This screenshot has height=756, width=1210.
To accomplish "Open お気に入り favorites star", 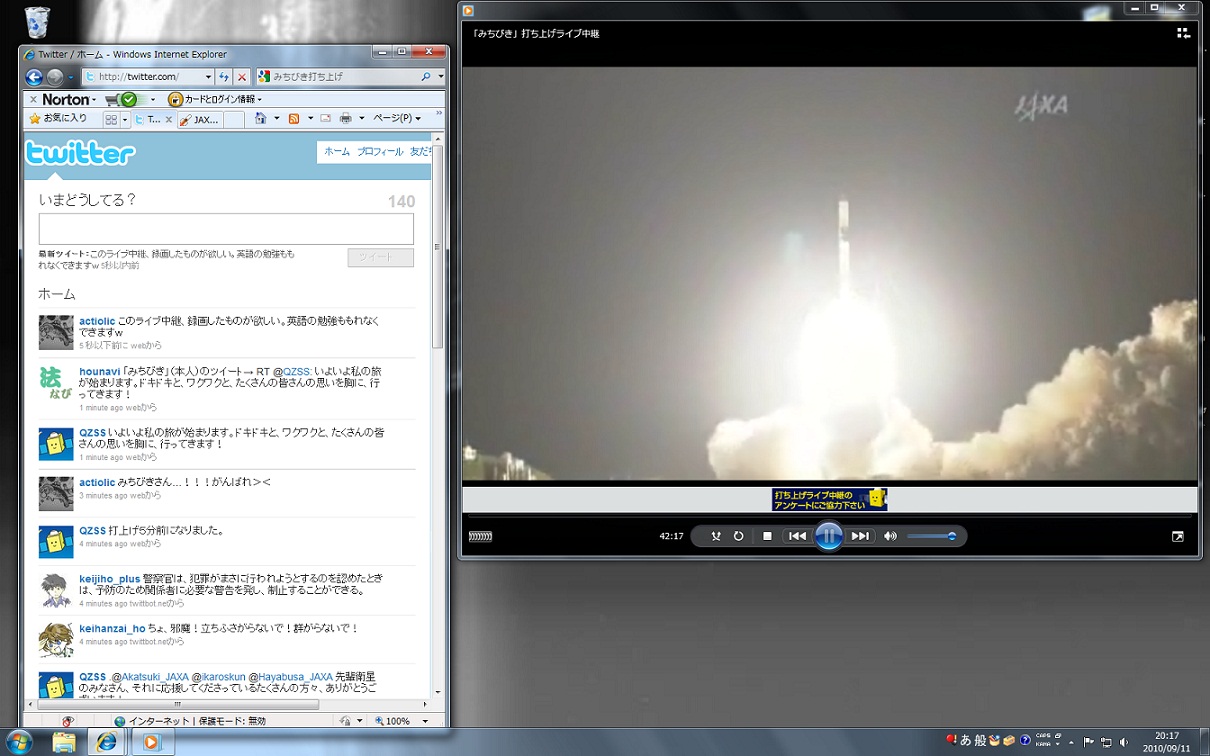I will pyautogui.click(x=58, y=118).
